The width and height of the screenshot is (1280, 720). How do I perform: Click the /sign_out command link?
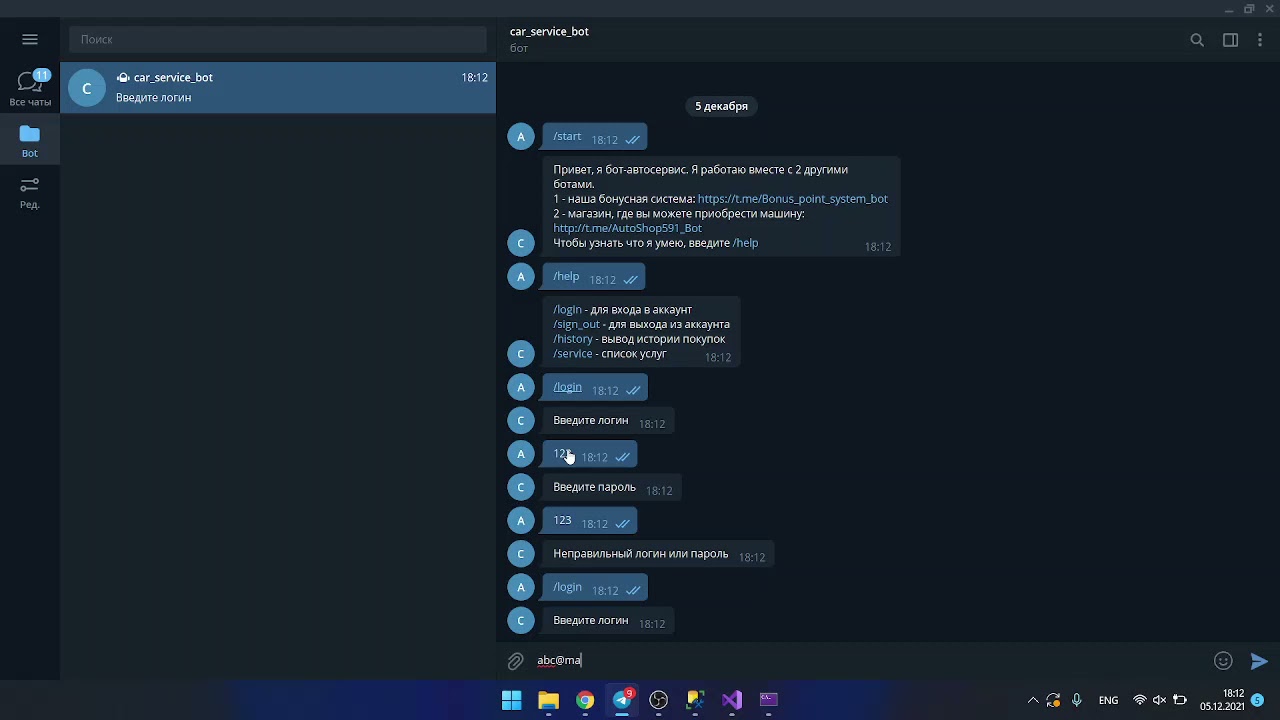pos(576,324)
